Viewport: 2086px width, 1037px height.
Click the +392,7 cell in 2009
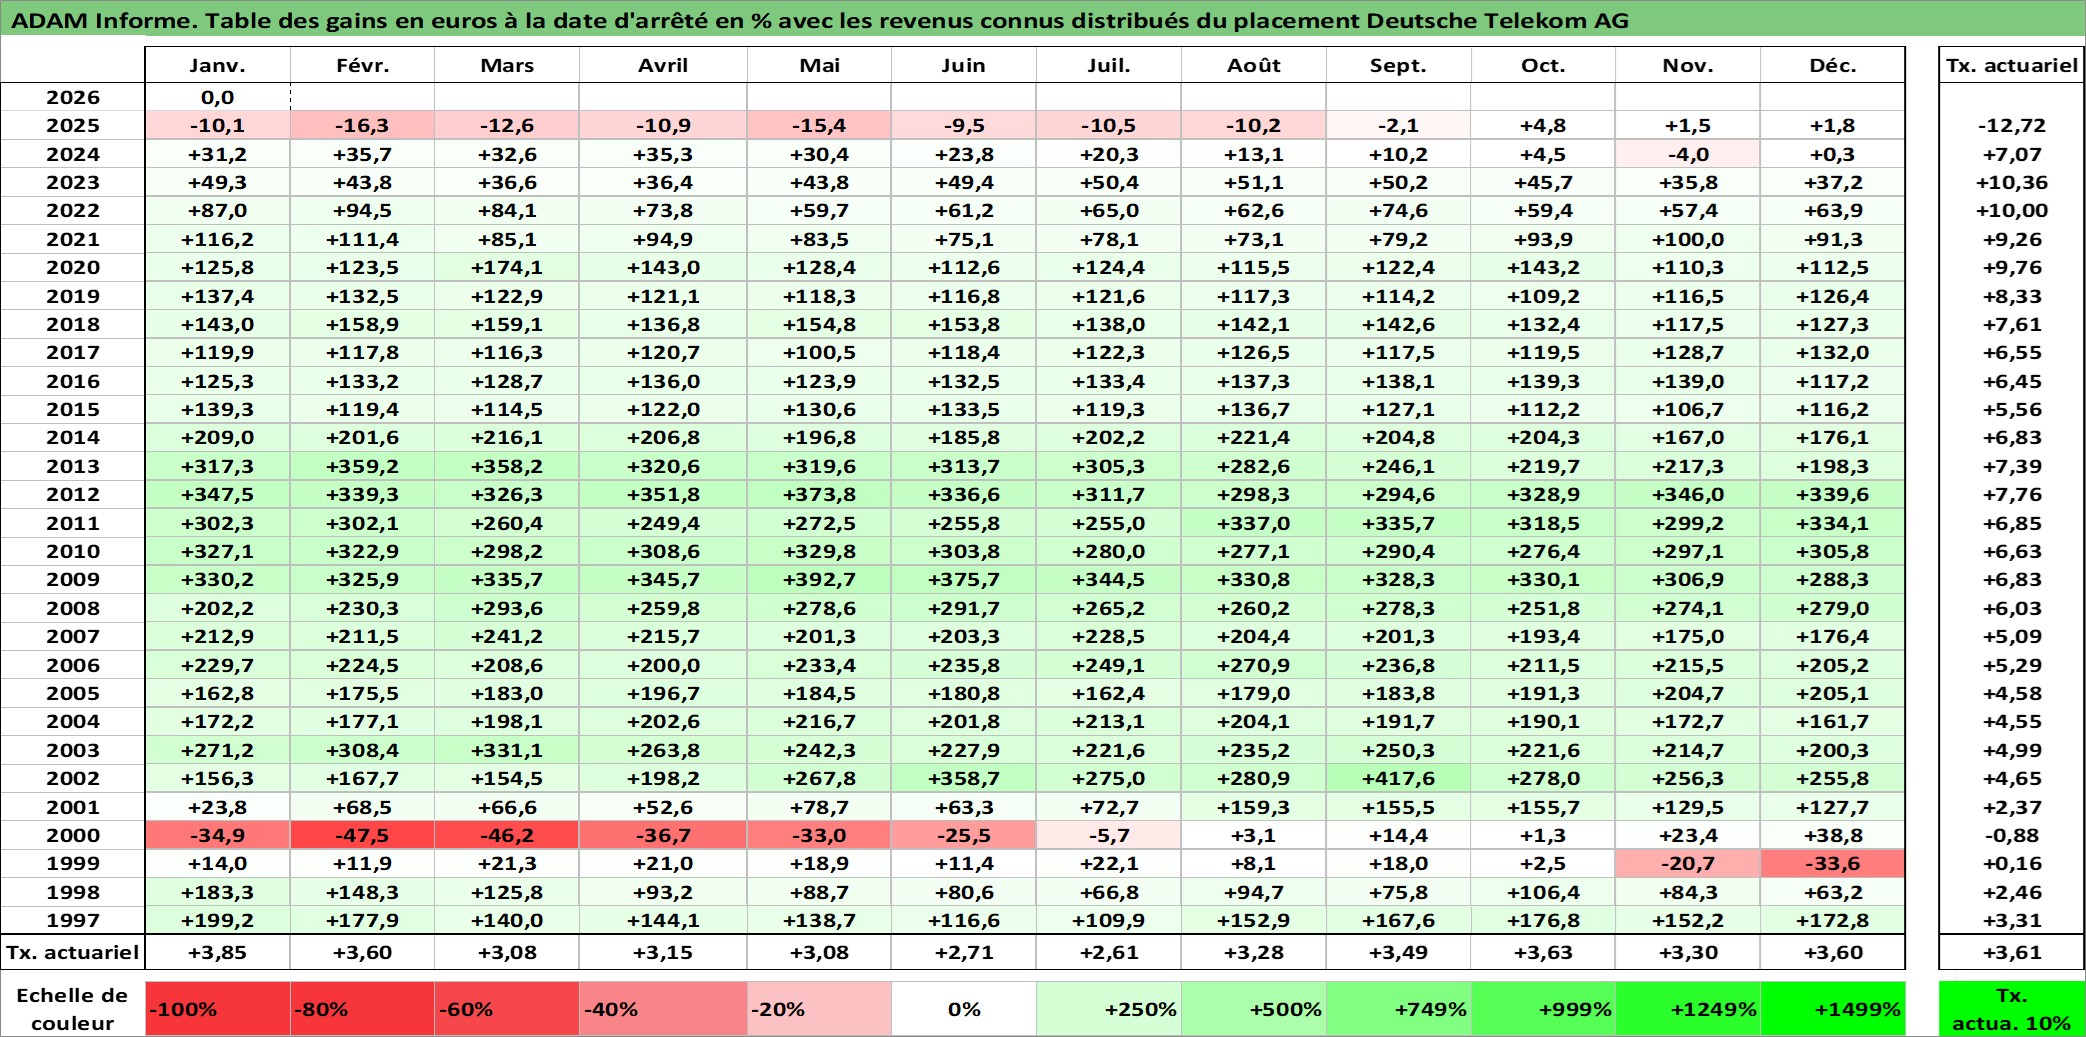(x=819, y=579)
